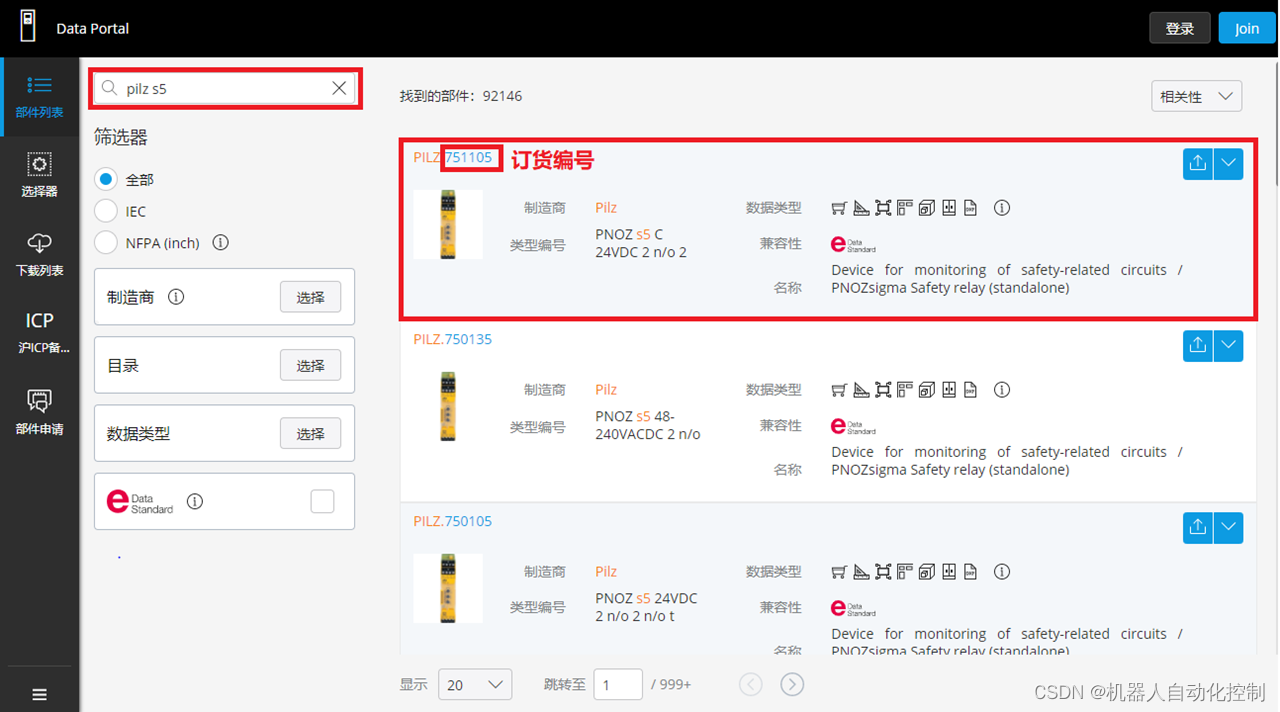The image size is (1280, 712).
Task: Show the NFPA (inch) info icon
Action: pyautogui.click(x=221, y=243)
